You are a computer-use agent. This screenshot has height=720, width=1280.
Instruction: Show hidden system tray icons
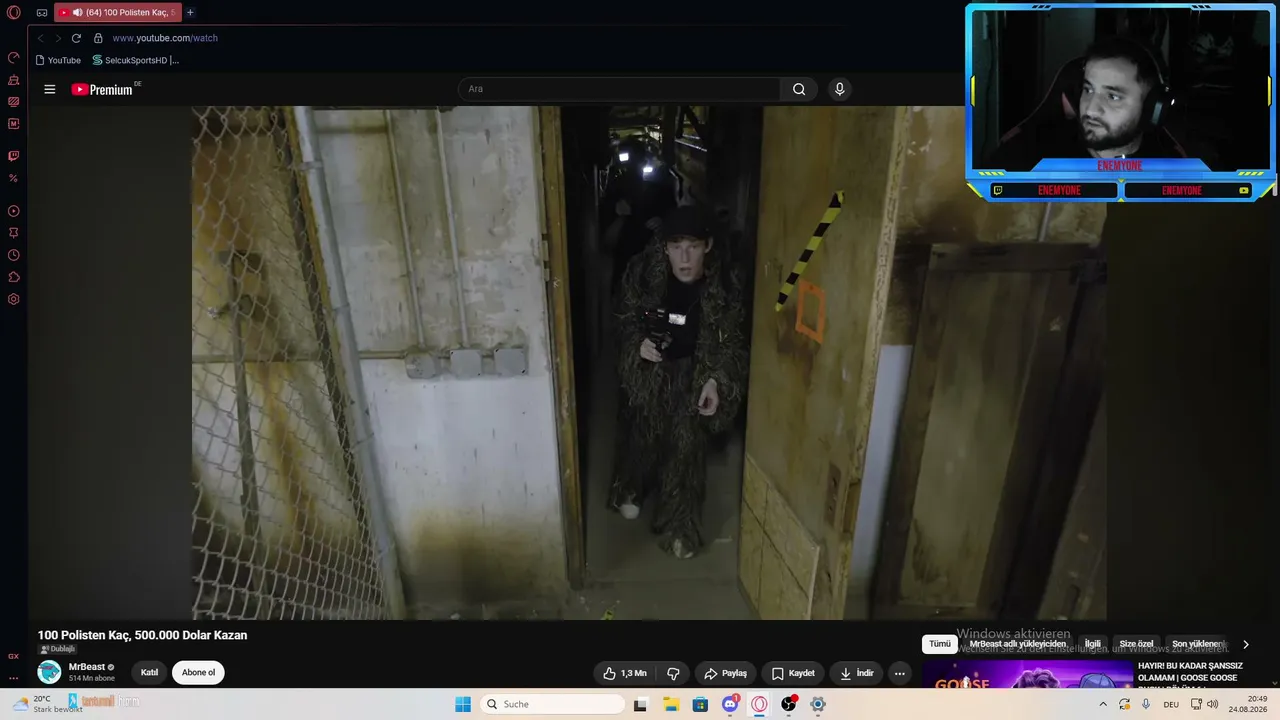tap(1103, 704)
